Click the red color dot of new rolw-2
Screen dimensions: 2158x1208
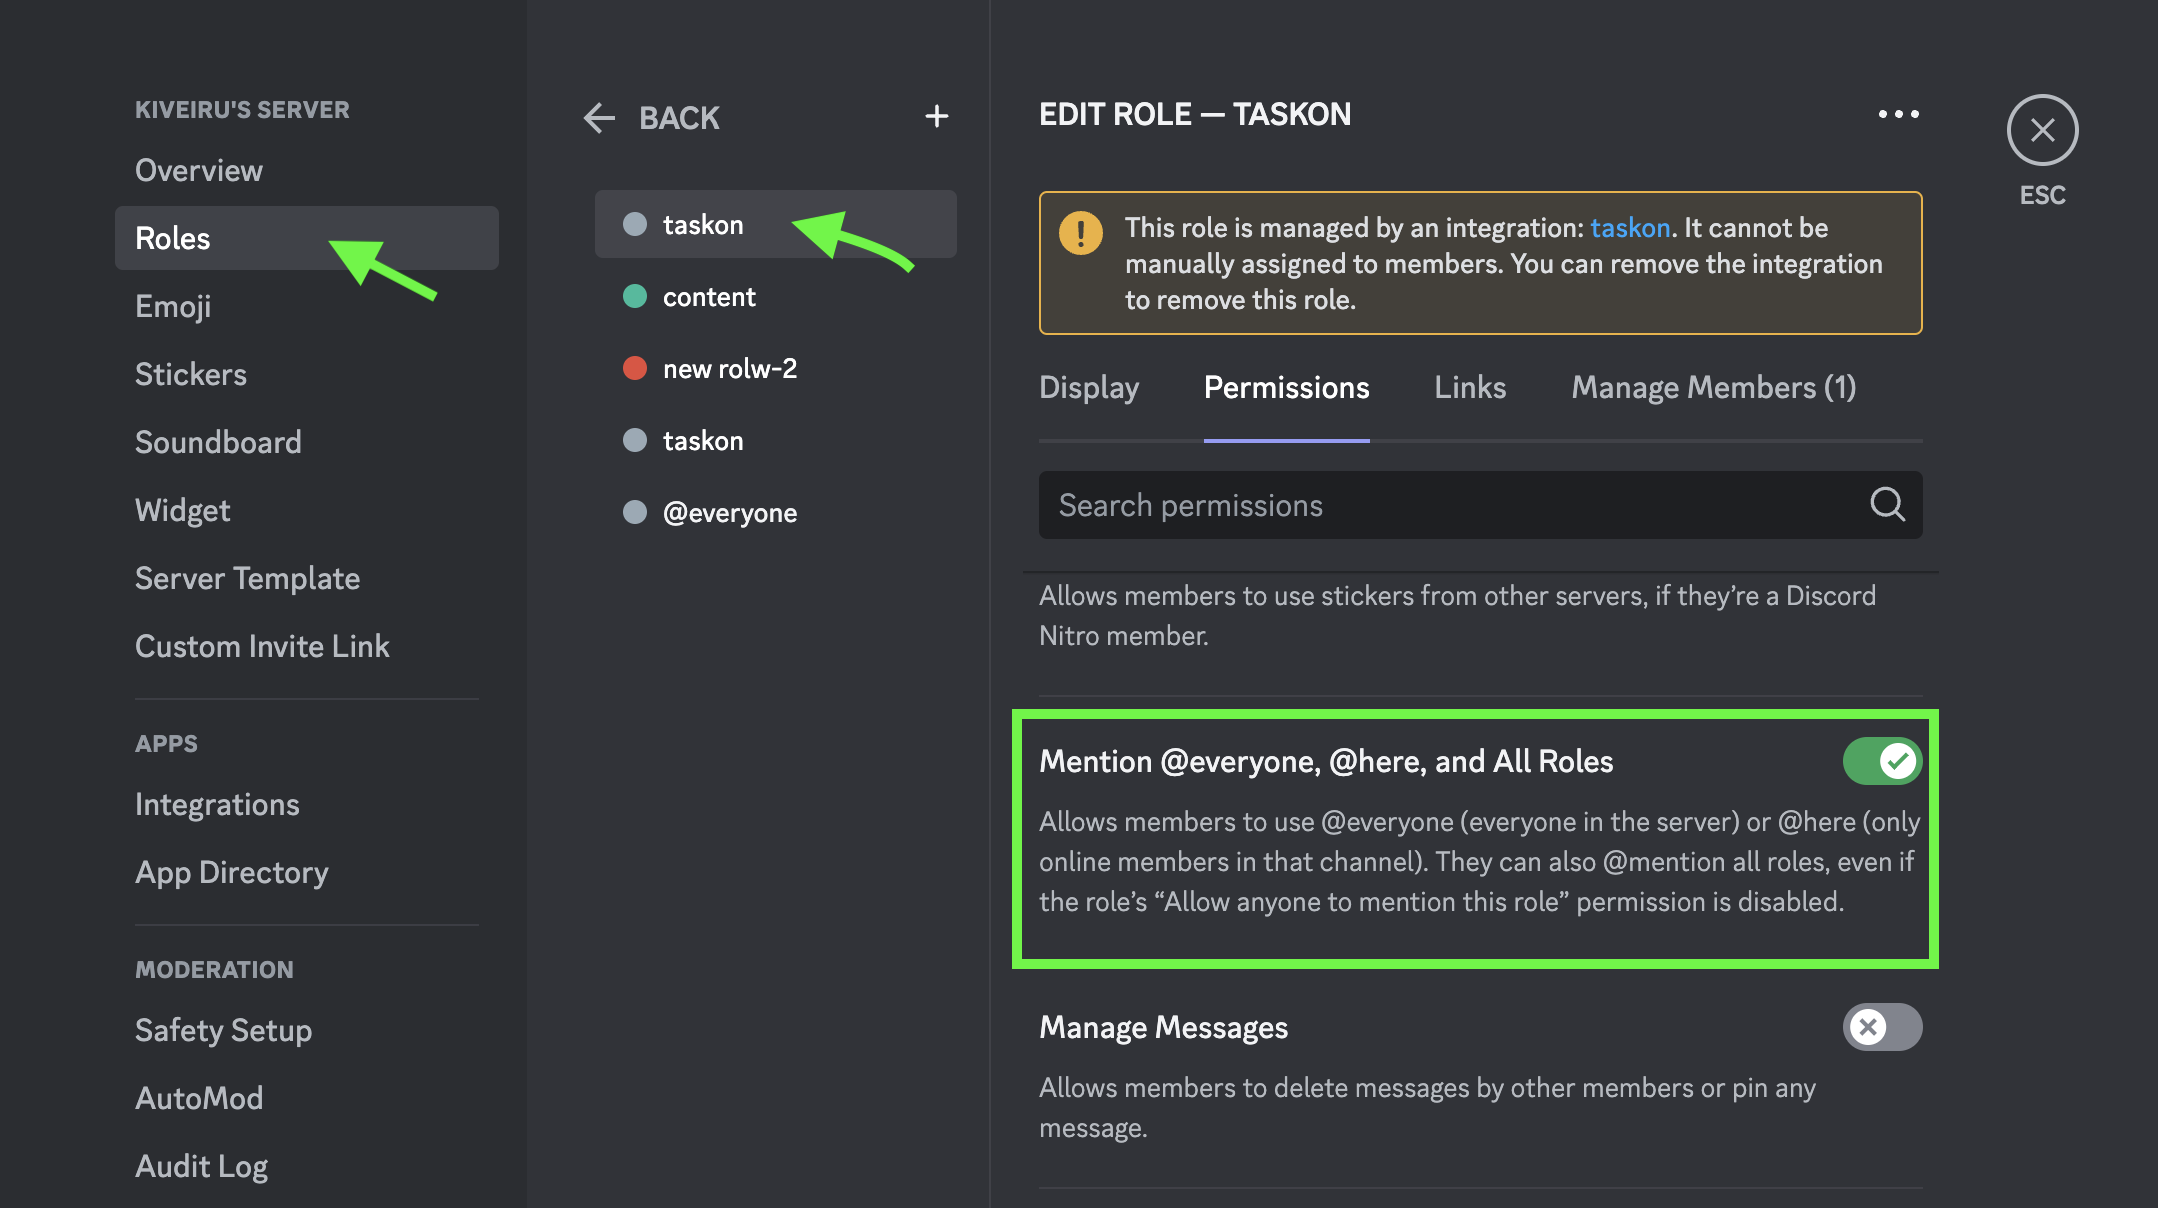[635, 369]
